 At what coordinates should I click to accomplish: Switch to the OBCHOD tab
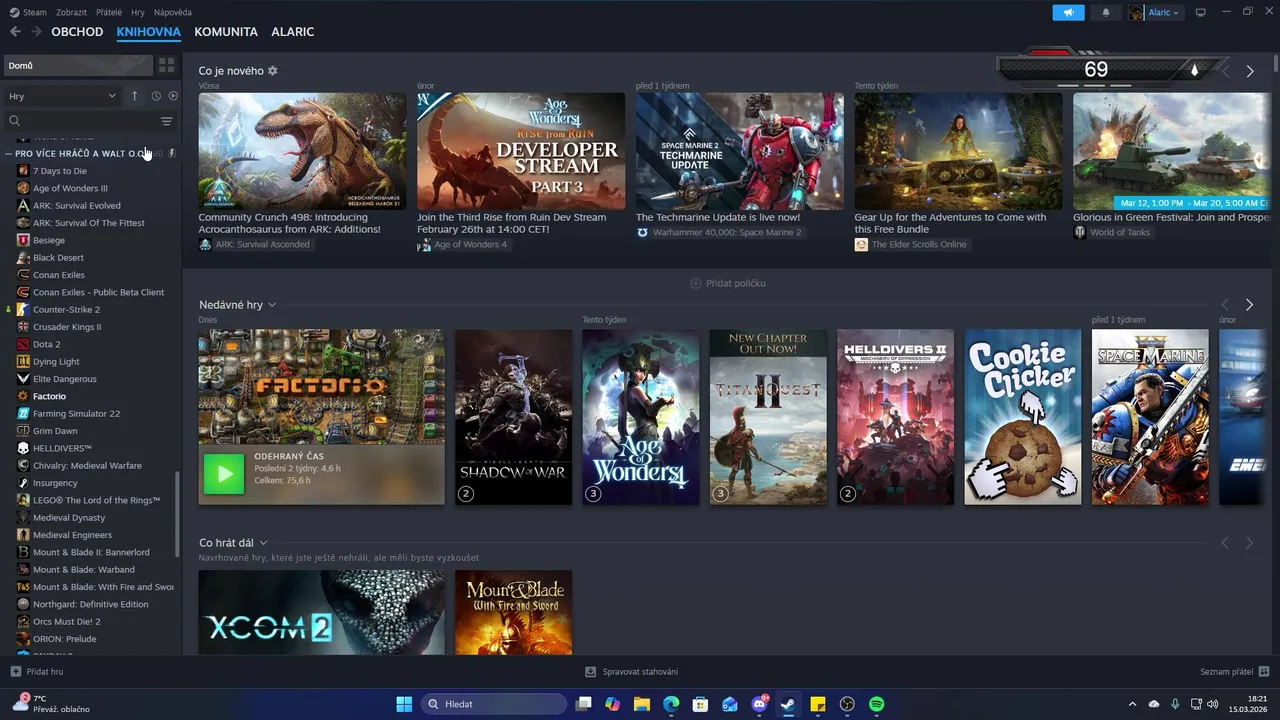tap(77, 32)
